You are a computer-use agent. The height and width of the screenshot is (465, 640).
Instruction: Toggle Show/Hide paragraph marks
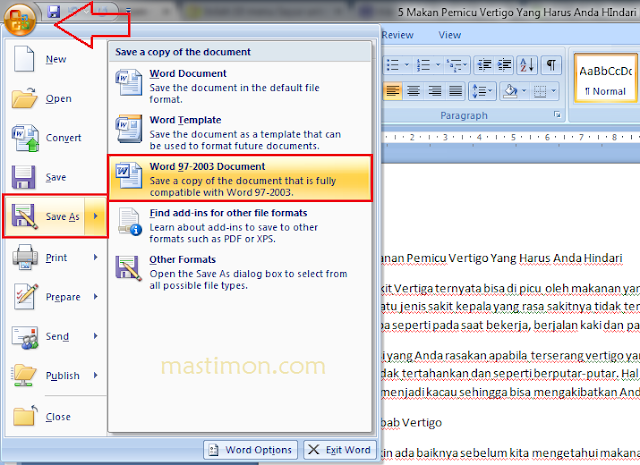[551, 65]
